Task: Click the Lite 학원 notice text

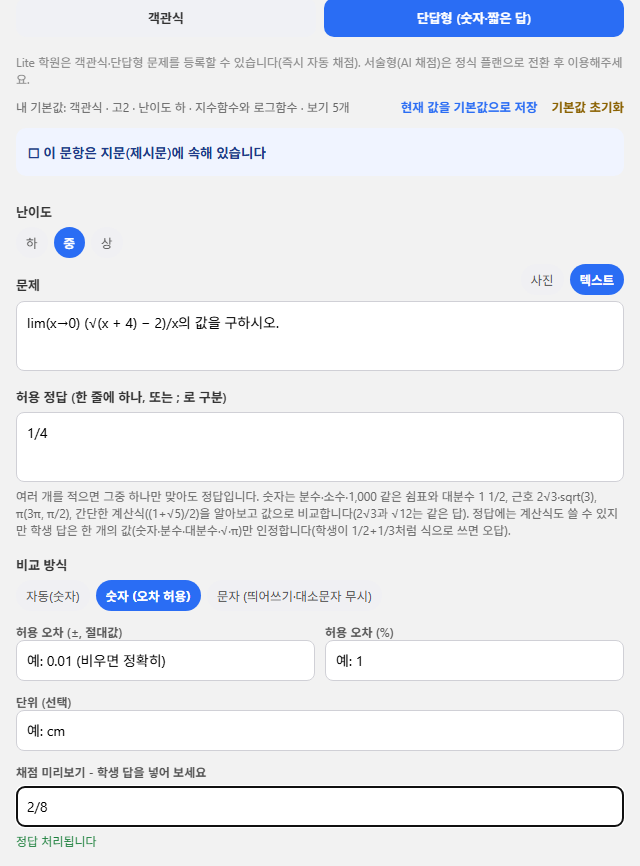Action: tap(319, 71)
